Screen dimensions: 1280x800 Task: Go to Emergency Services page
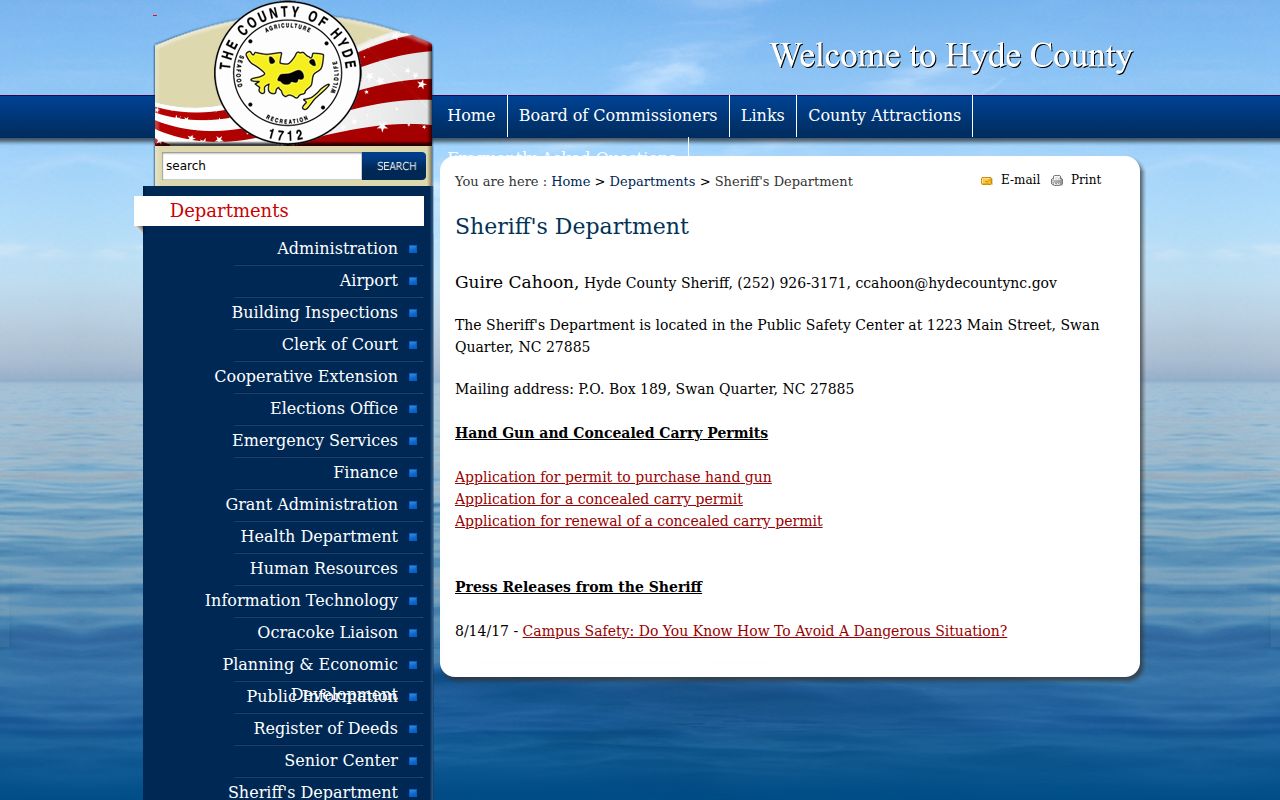[x=315, y=440]
